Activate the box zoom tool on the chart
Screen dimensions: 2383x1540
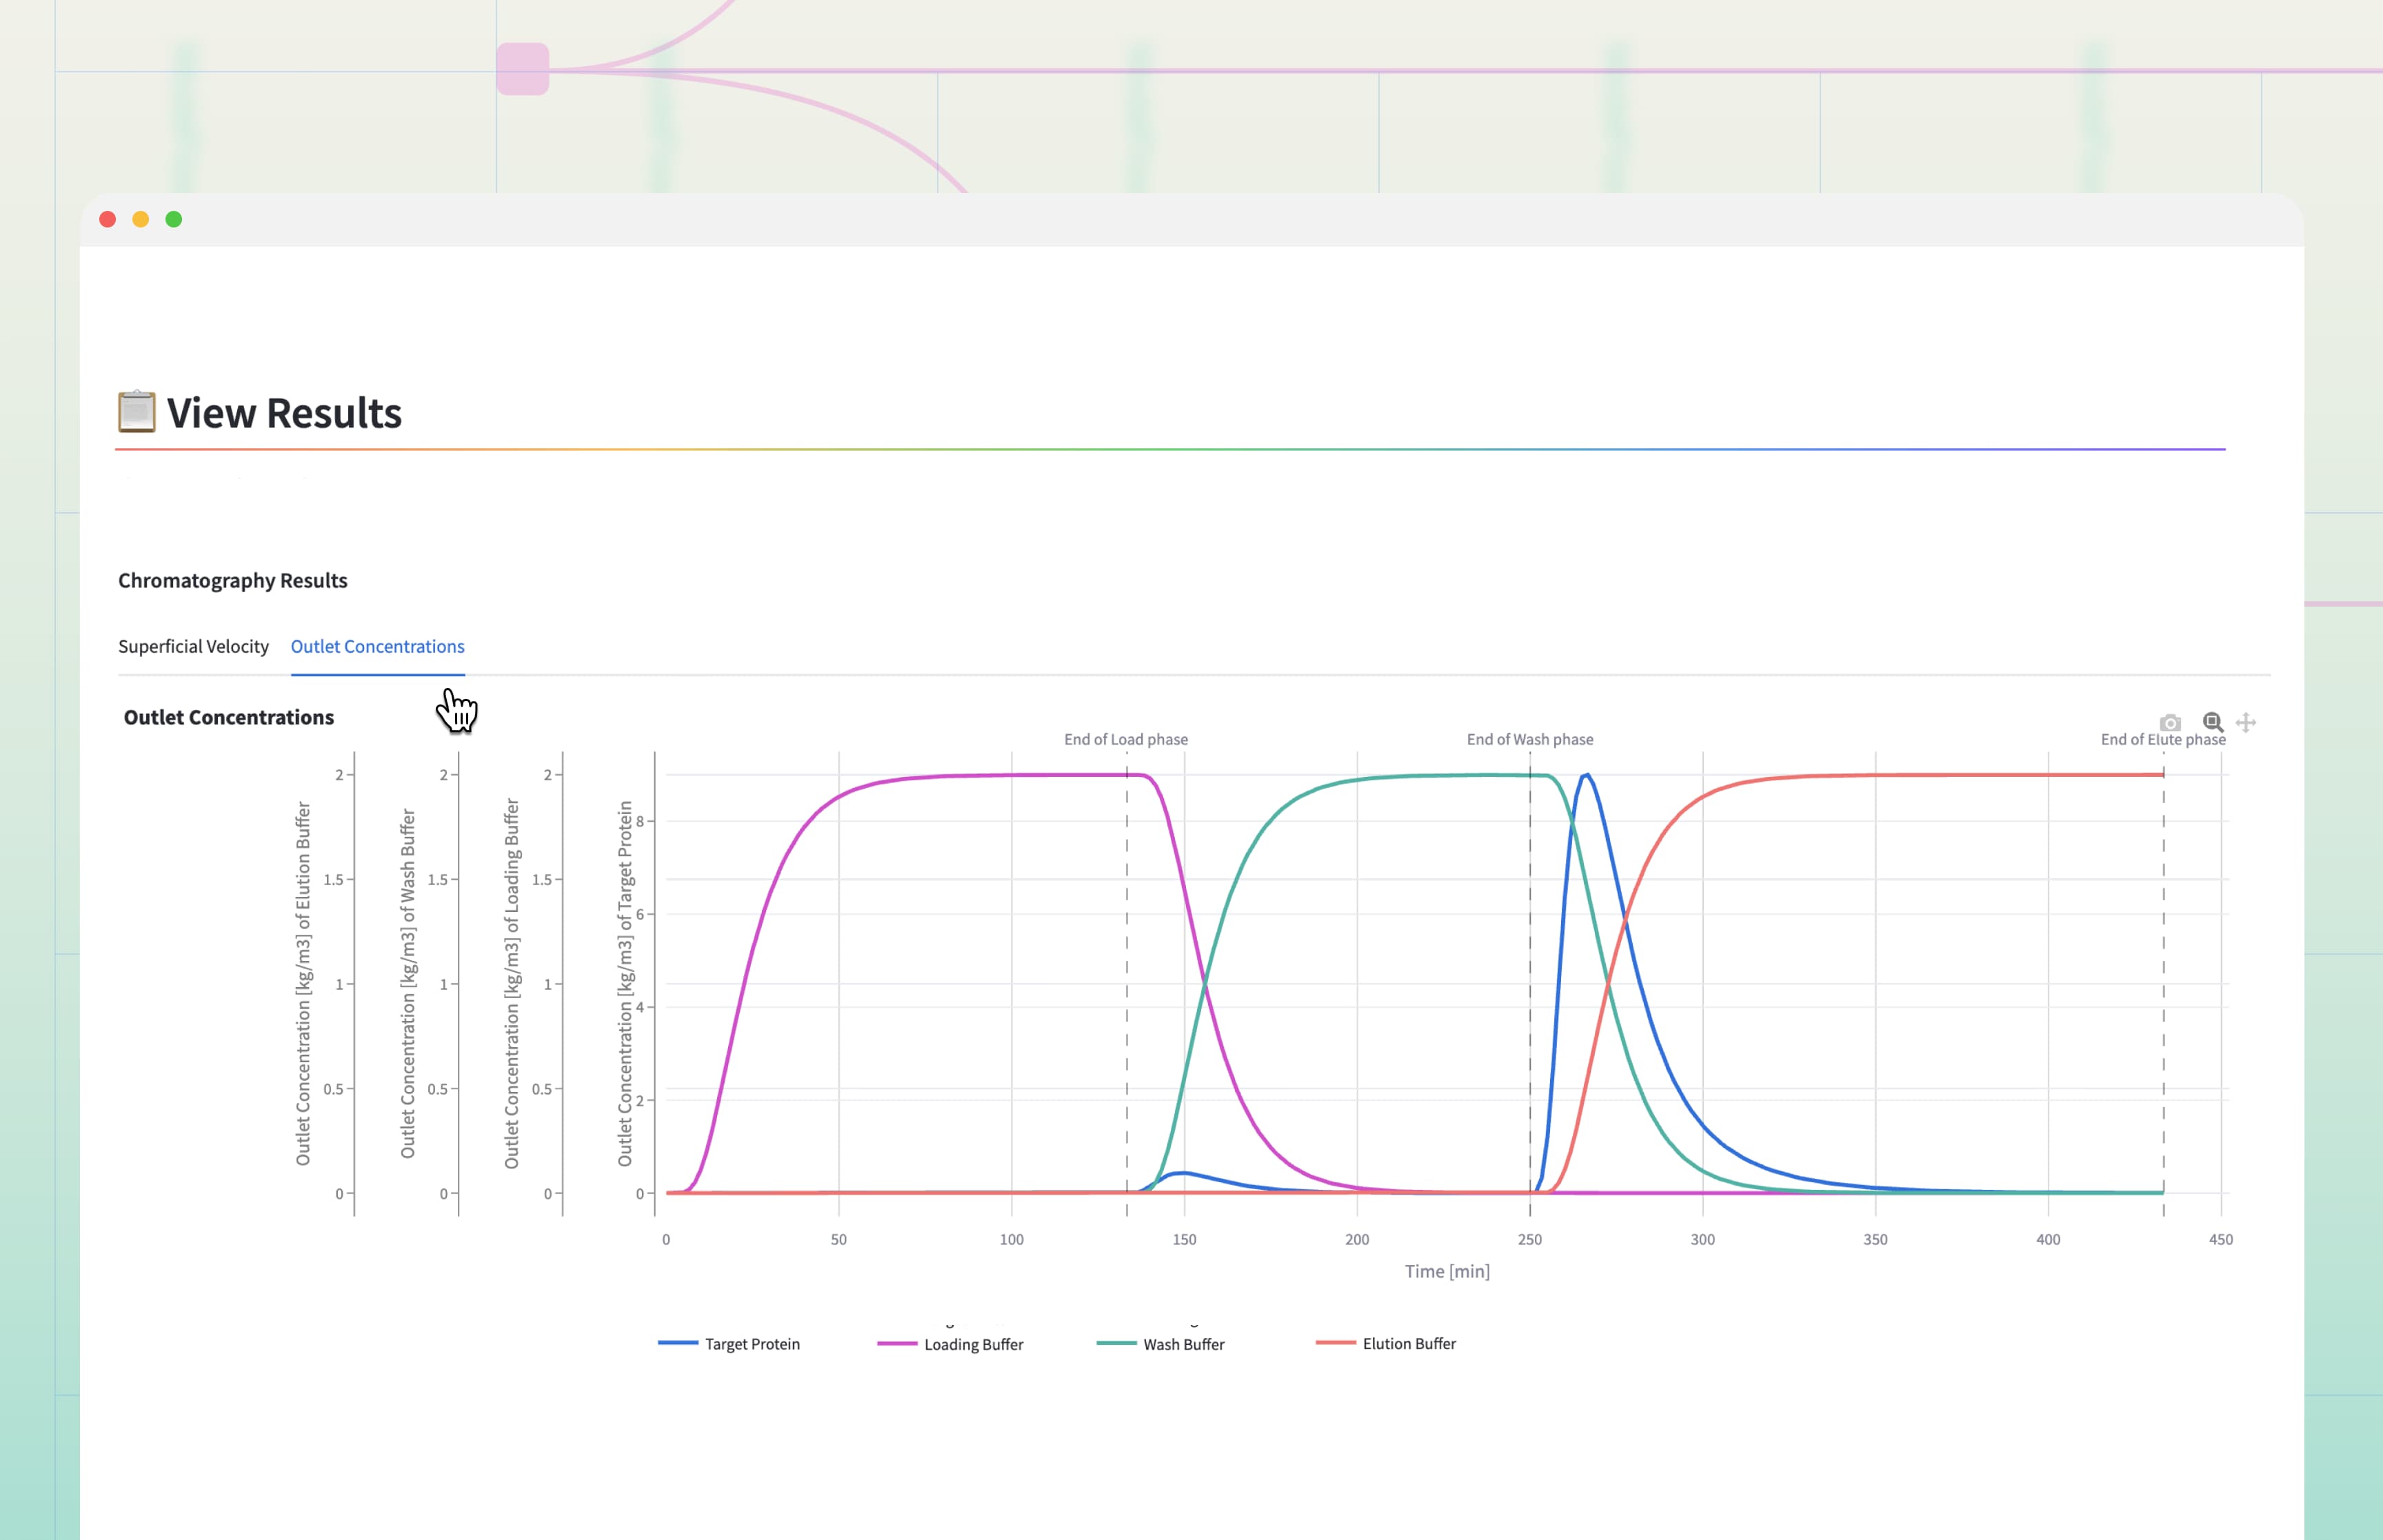click(x=2212, y=722)
